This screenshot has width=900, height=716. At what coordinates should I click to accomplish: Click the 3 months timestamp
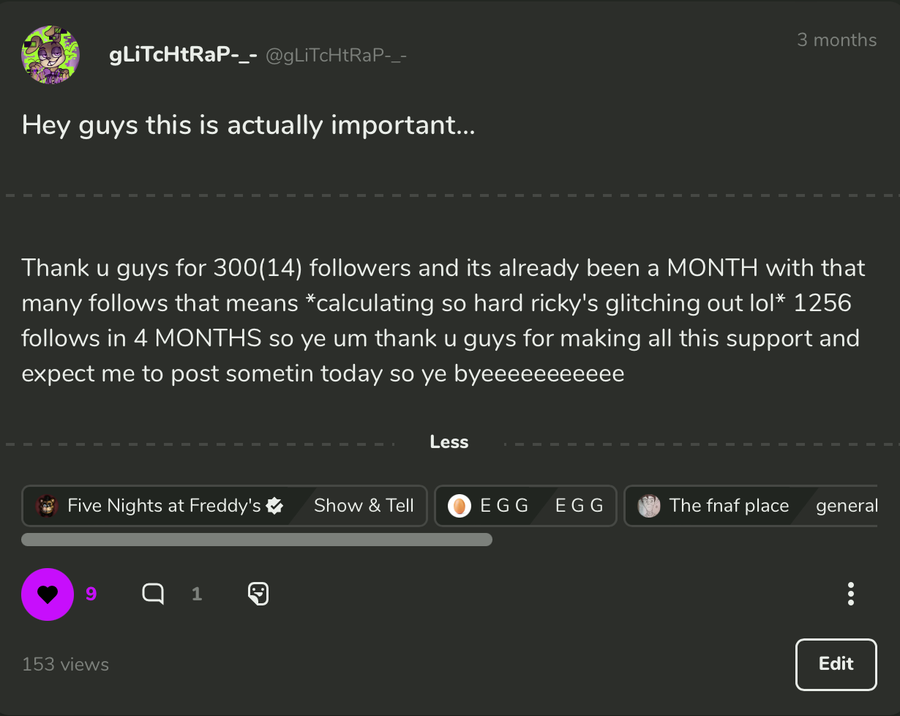point(836,40)
